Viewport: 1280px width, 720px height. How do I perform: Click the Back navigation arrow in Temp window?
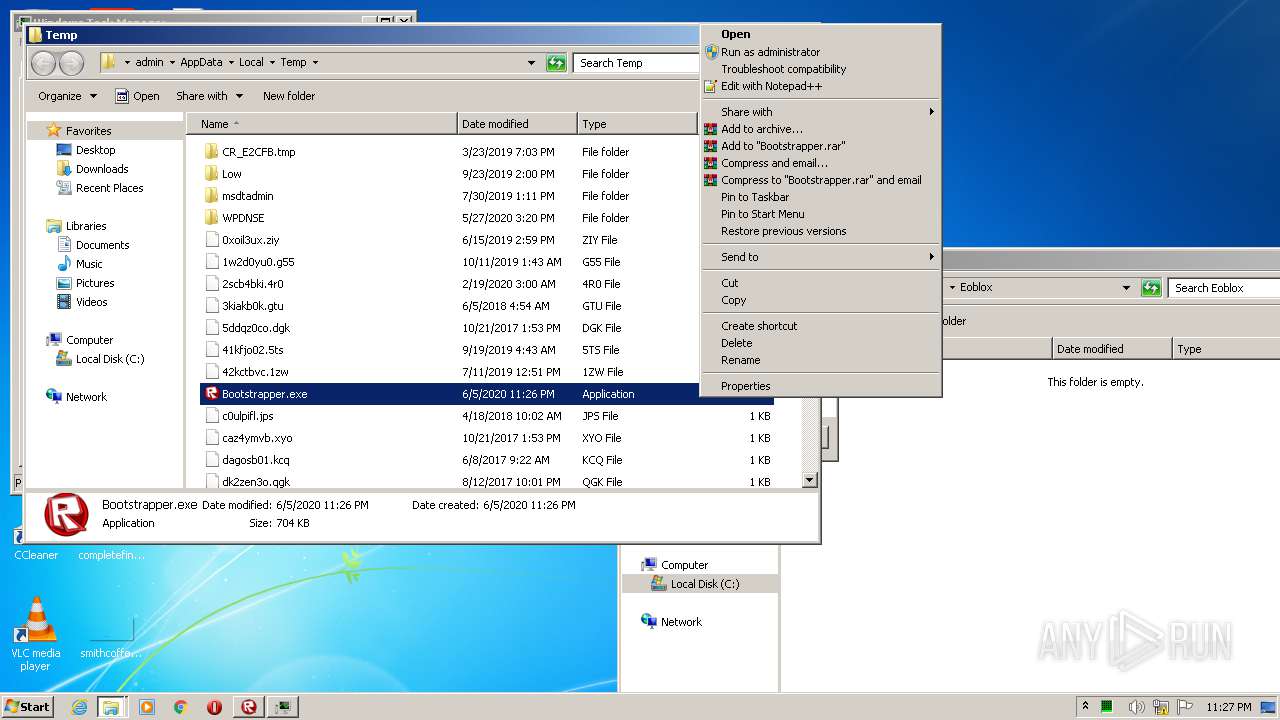pos(43,63)
